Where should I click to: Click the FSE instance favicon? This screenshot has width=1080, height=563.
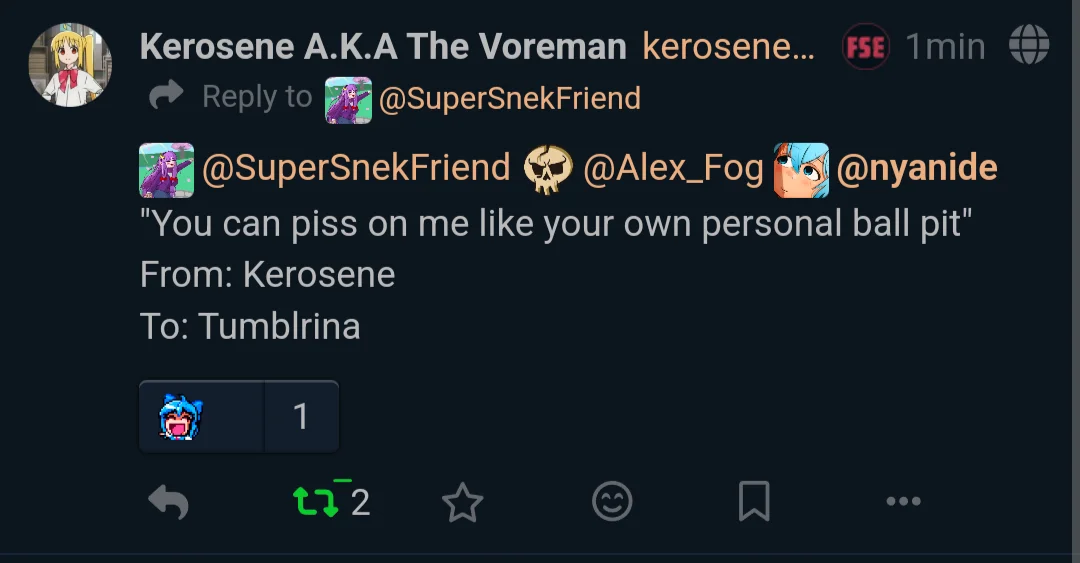click(866, 46)
